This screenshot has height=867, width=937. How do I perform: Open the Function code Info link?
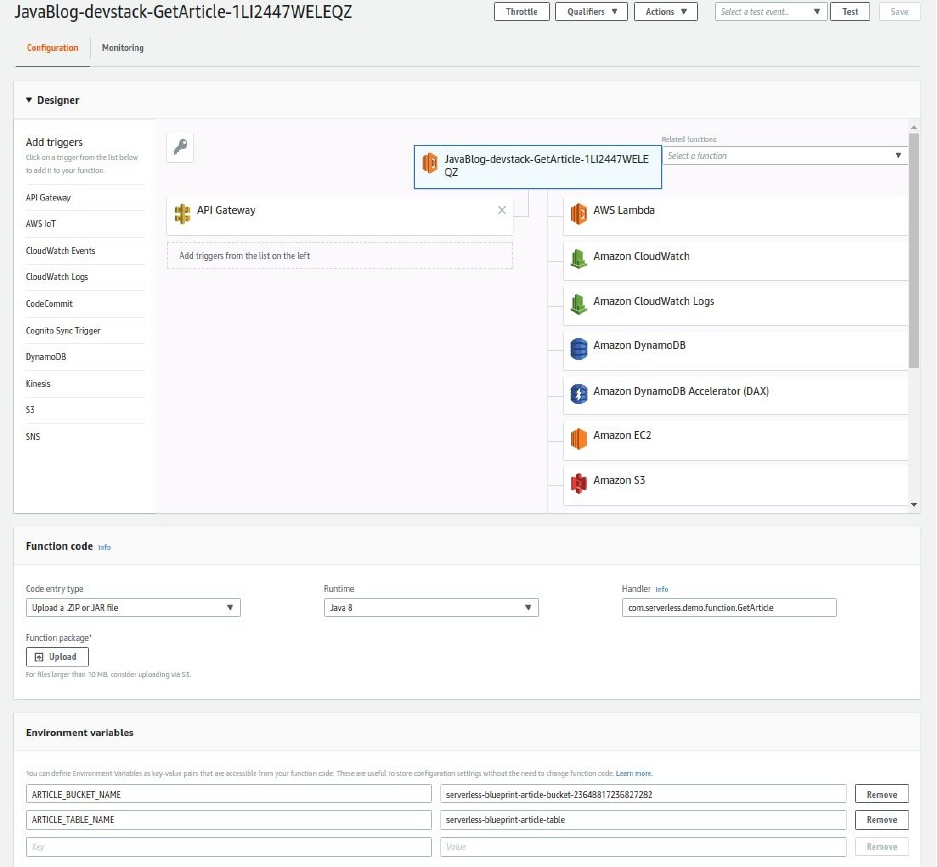[x=104, y=547]
